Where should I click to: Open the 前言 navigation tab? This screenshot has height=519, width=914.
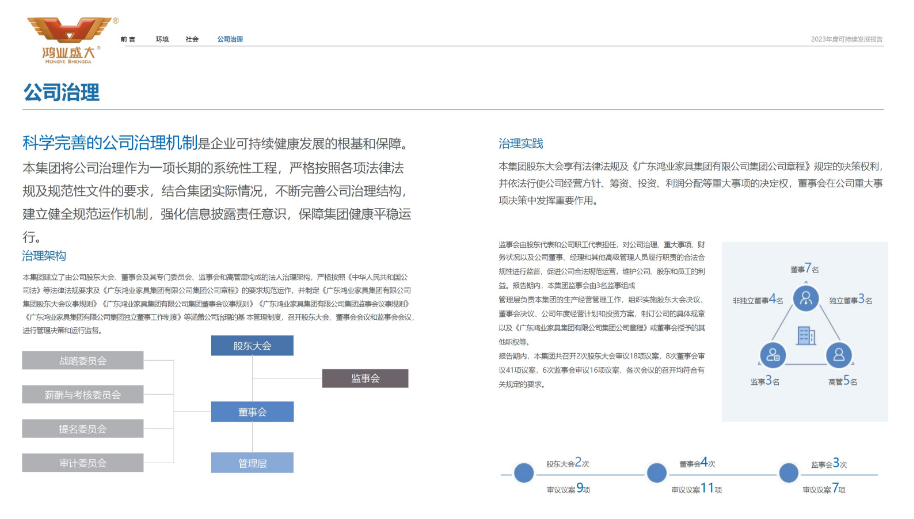click(127, 39)
